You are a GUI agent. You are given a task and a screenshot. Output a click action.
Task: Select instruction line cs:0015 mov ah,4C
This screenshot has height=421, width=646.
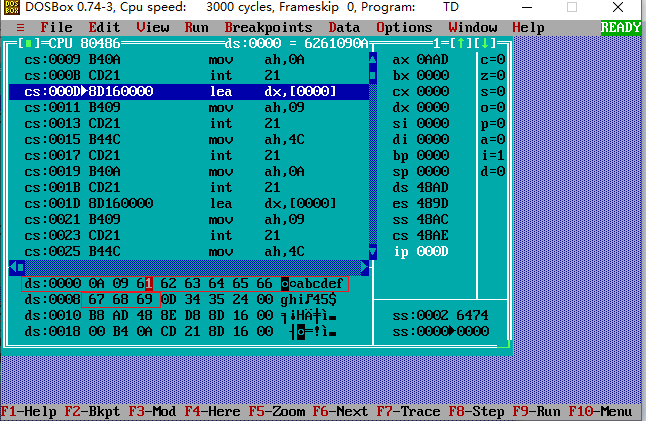click(x=189, y=140)
